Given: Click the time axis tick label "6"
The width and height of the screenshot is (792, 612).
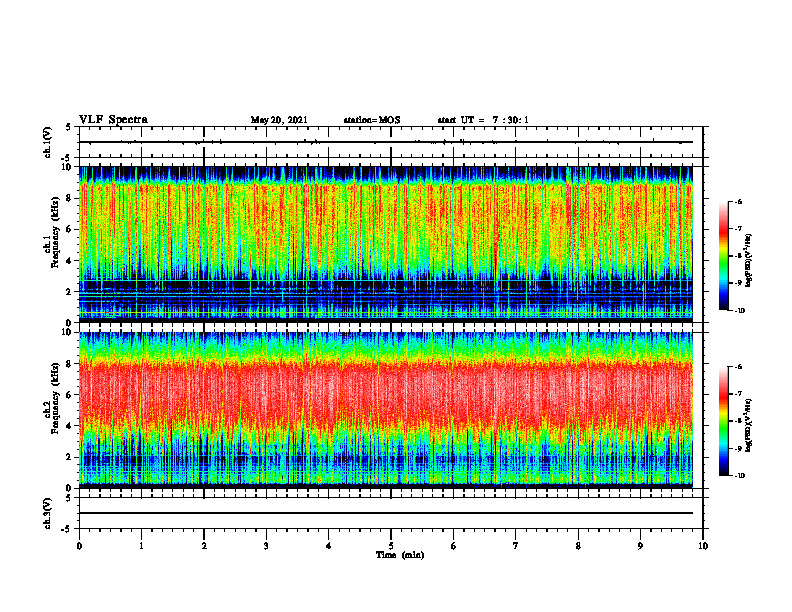Looking at the screenshot, I should [x=454, y=546].
